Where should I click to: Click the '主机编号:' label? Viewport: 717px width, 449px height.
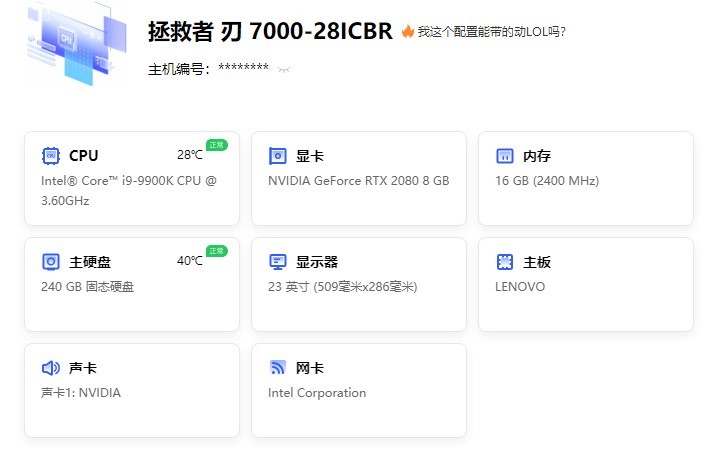pyautogui.click(x=179, y=69)
